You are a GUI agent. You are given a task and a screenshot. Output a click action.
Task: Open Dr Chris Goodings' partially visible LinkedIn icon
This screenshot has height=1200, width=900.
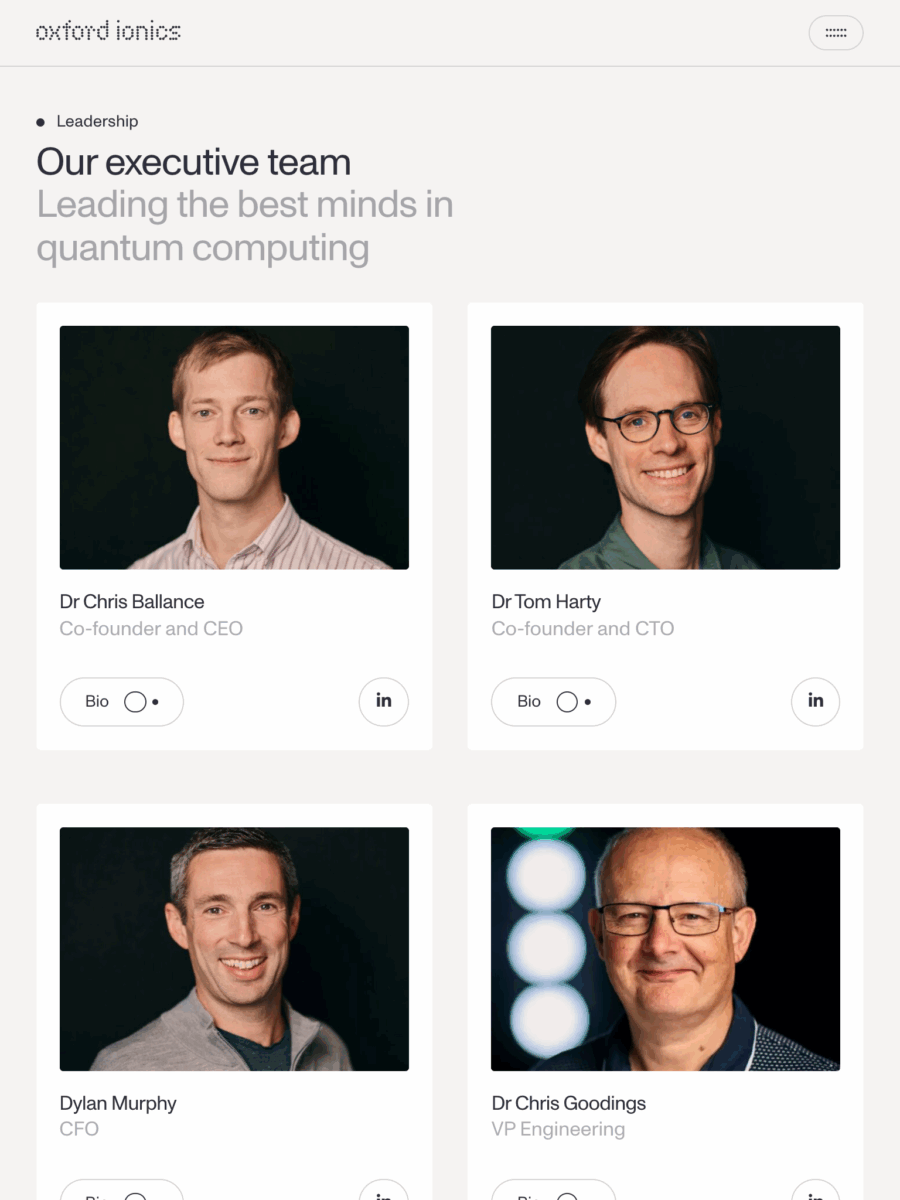(x=815, y=1190)
